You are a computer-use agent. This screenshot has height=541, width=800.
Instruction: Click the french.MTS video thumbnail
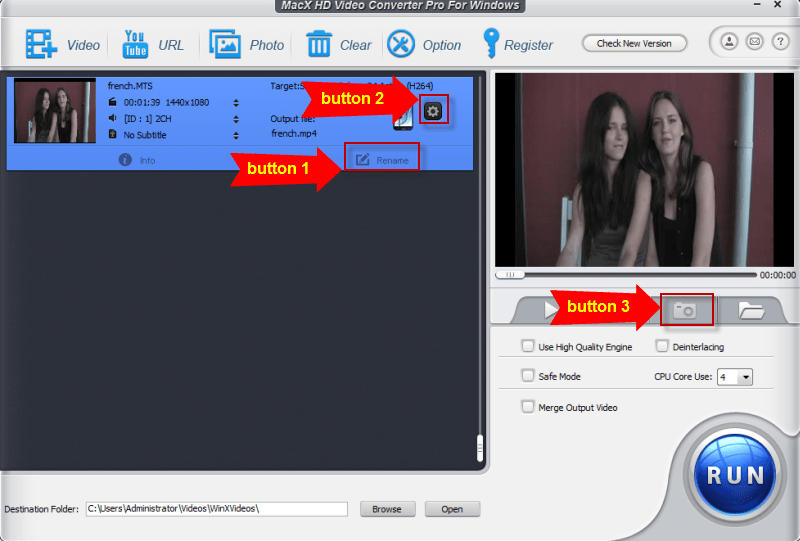click(x=55, y=110)
